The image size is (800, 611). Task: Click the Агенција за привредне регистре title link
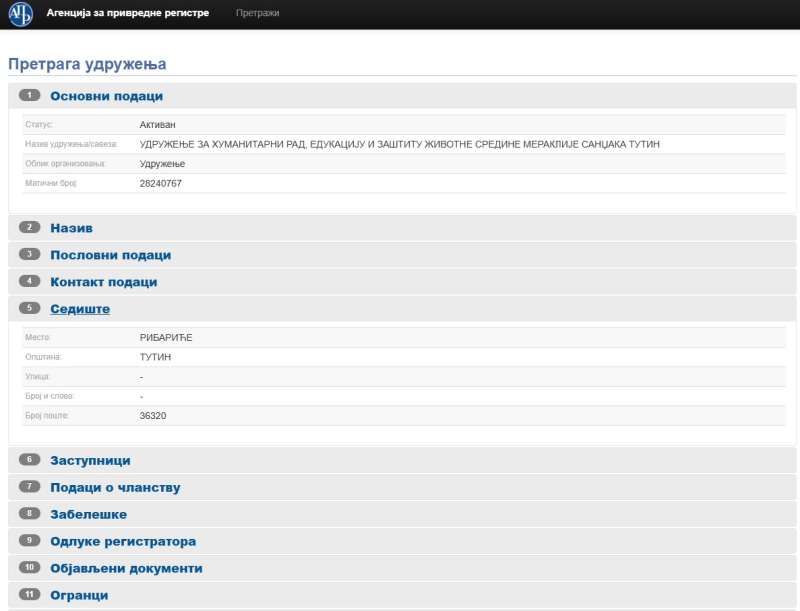point(127,14)
